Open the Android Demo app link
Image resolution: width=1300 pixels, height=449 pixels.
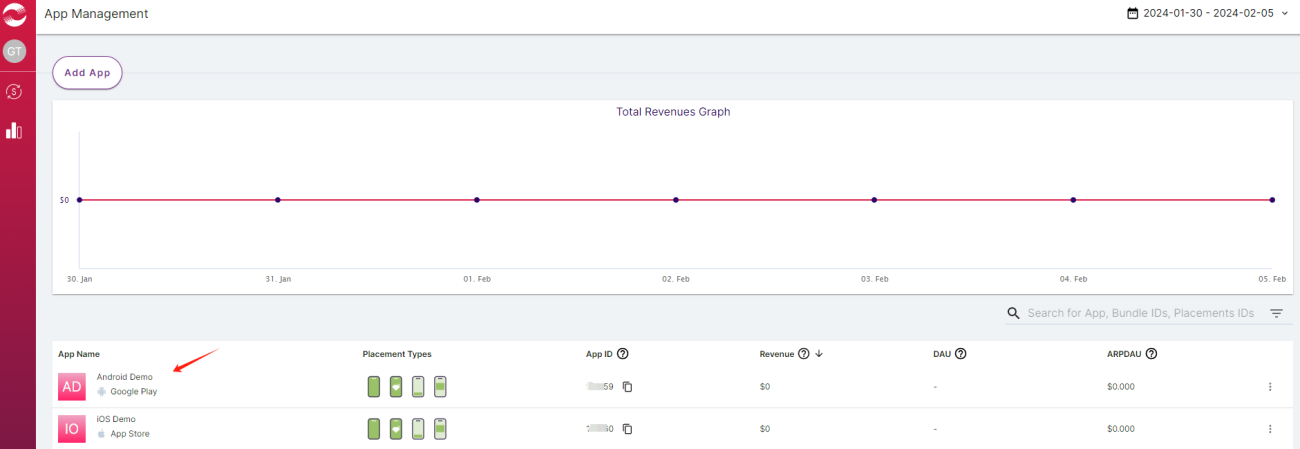[x=124, y=377]
